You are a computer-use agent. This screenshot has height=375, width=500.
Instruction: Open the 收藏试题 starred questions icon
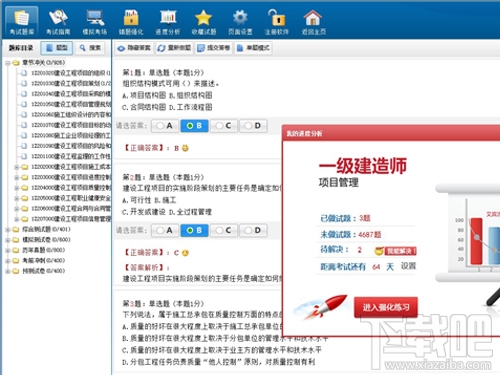pos(204,22)
